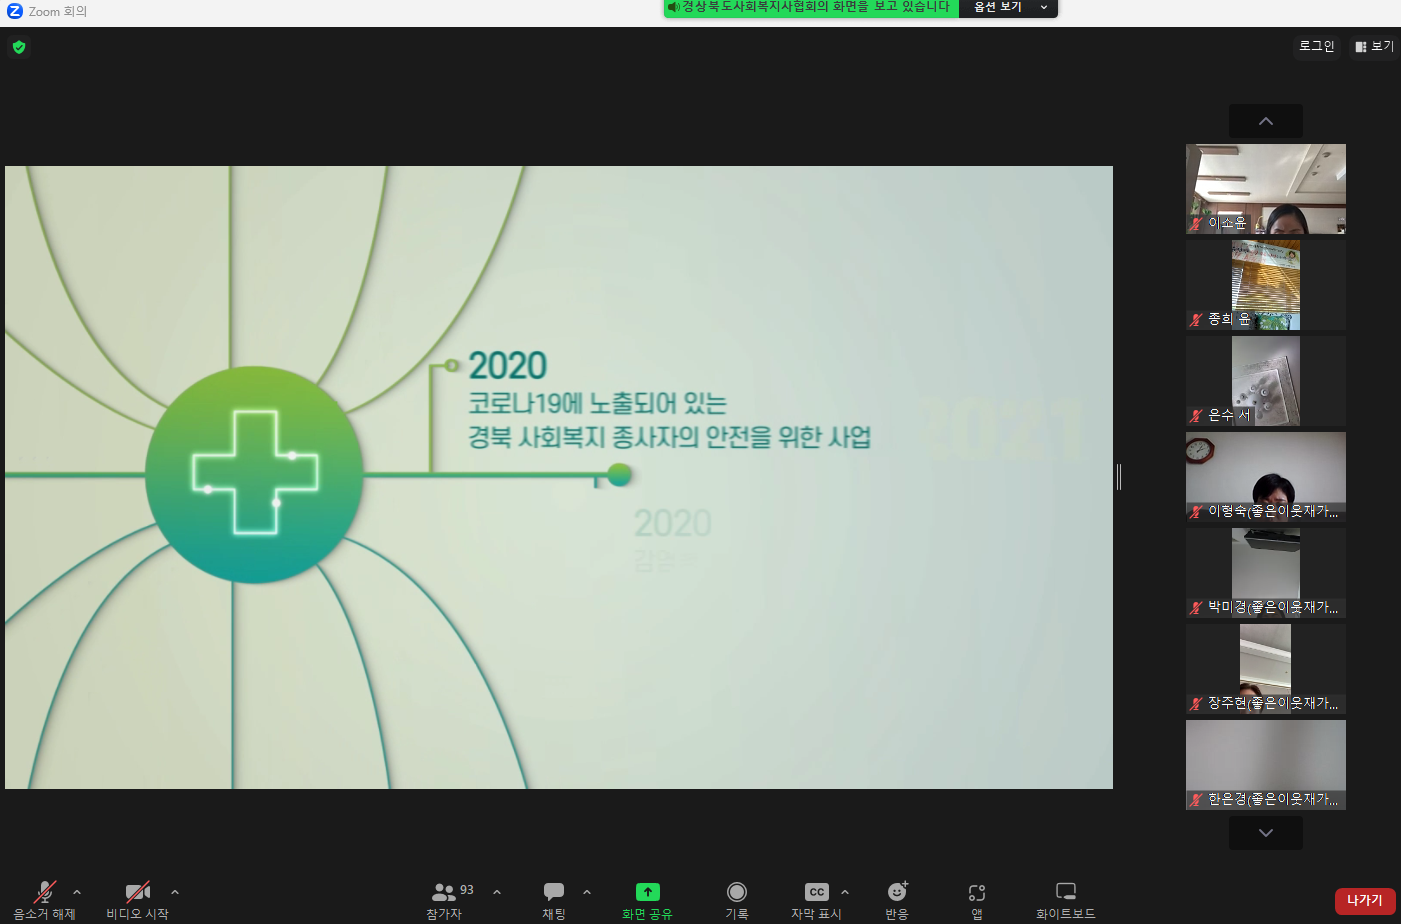Expand video options arrow beside 비디오 시작
The image size is (1401, 924).
[175, 892]
